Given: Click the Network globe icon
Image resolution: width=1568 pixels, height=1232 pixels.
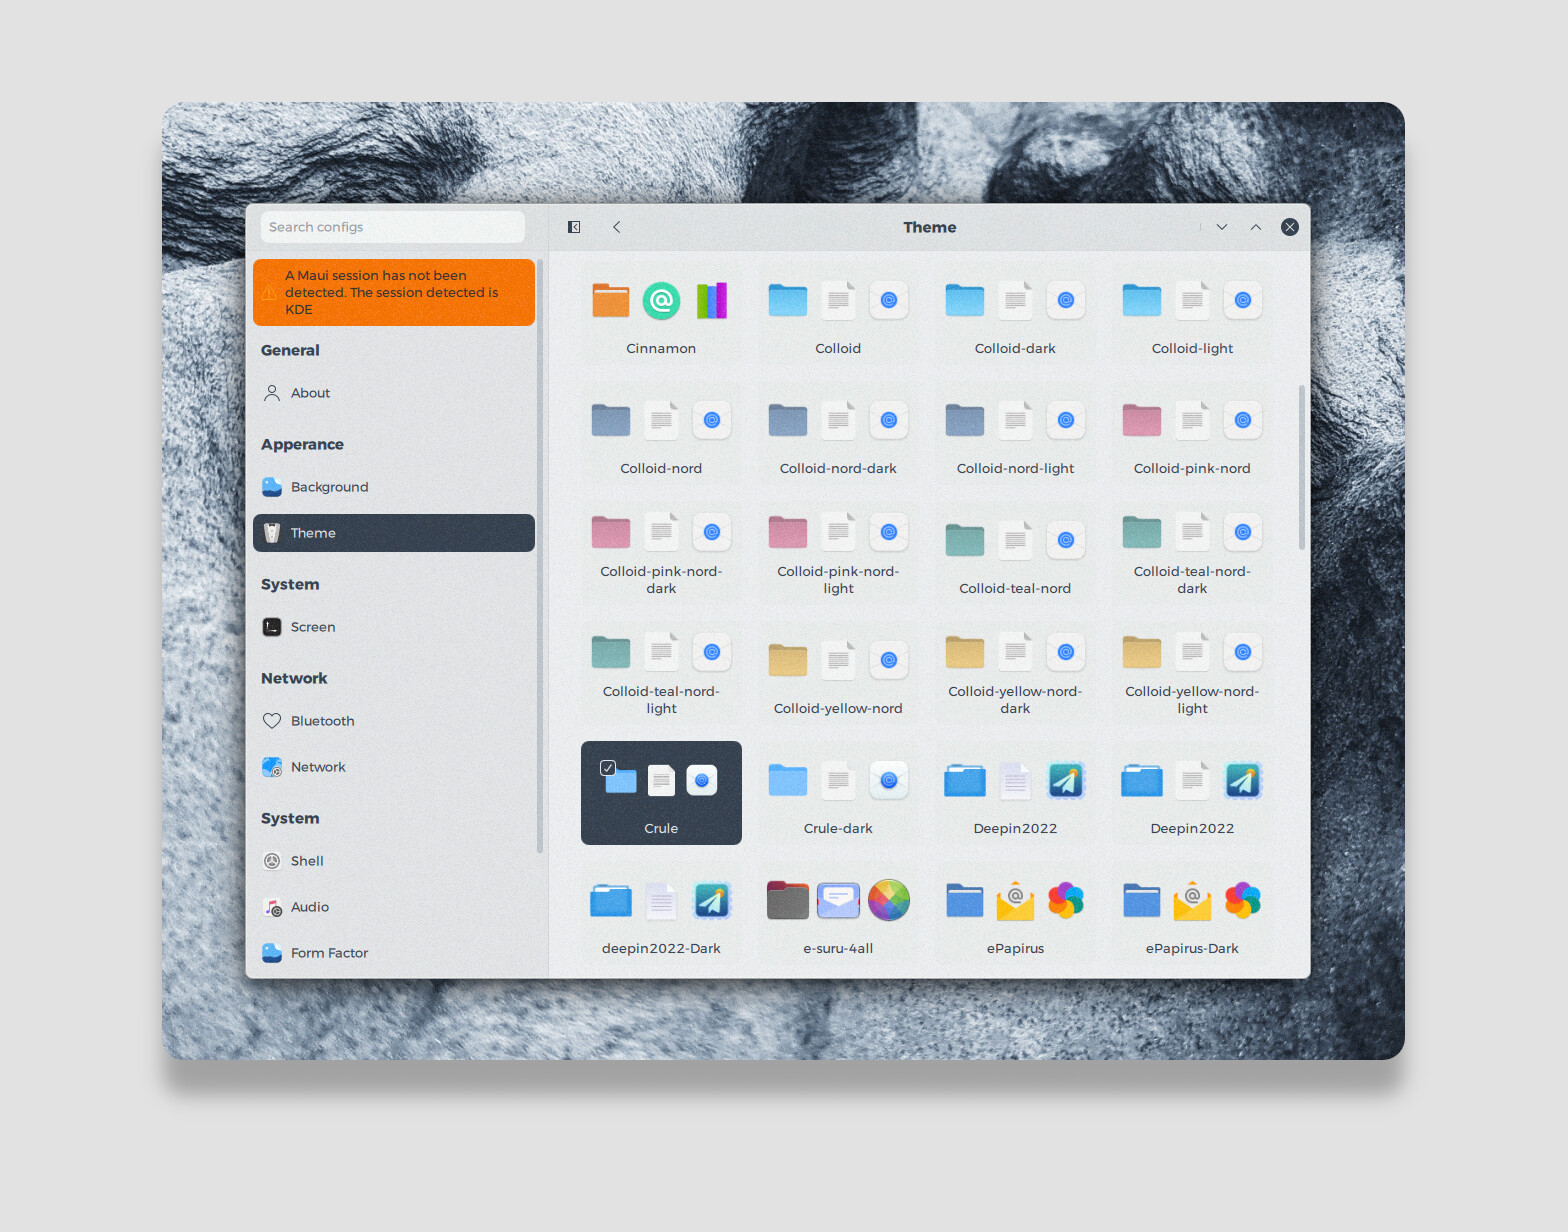Looking at the screenshot, I should click(x=272, y=767).
